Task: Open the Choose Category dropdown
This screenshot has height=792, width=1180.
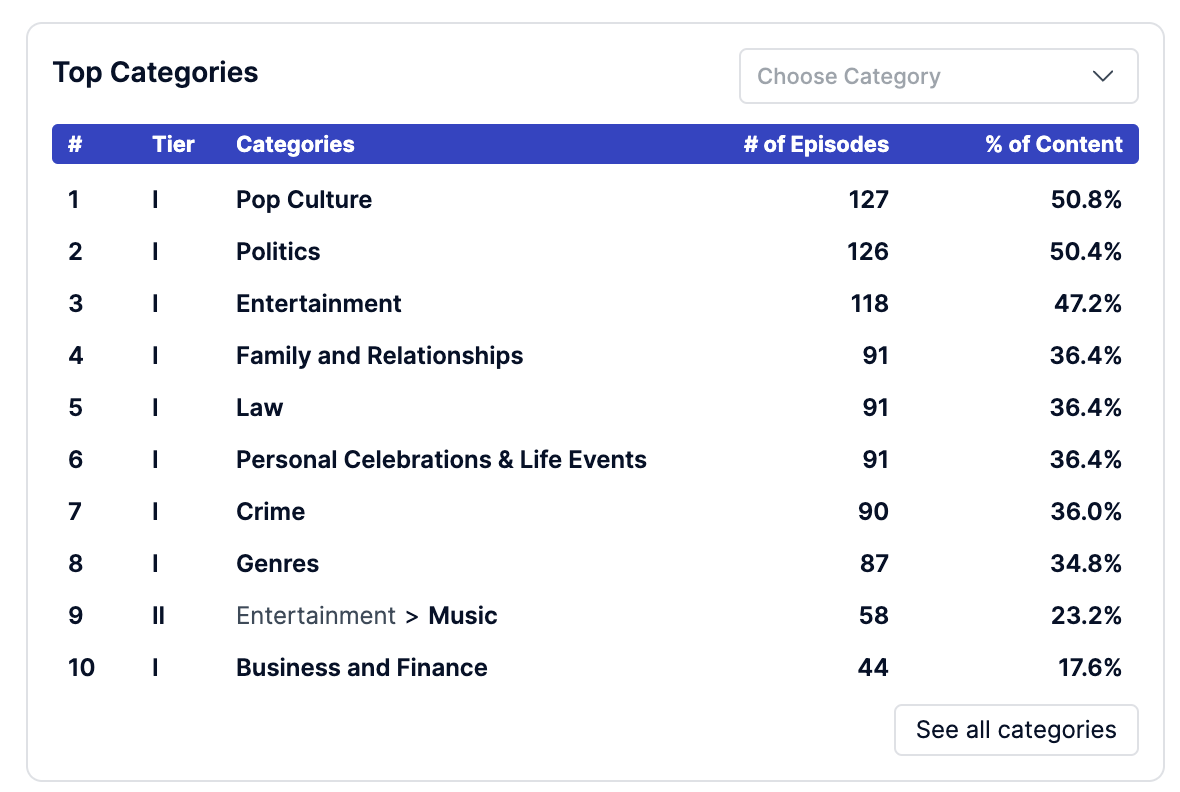Action: [x=938, y=76]
